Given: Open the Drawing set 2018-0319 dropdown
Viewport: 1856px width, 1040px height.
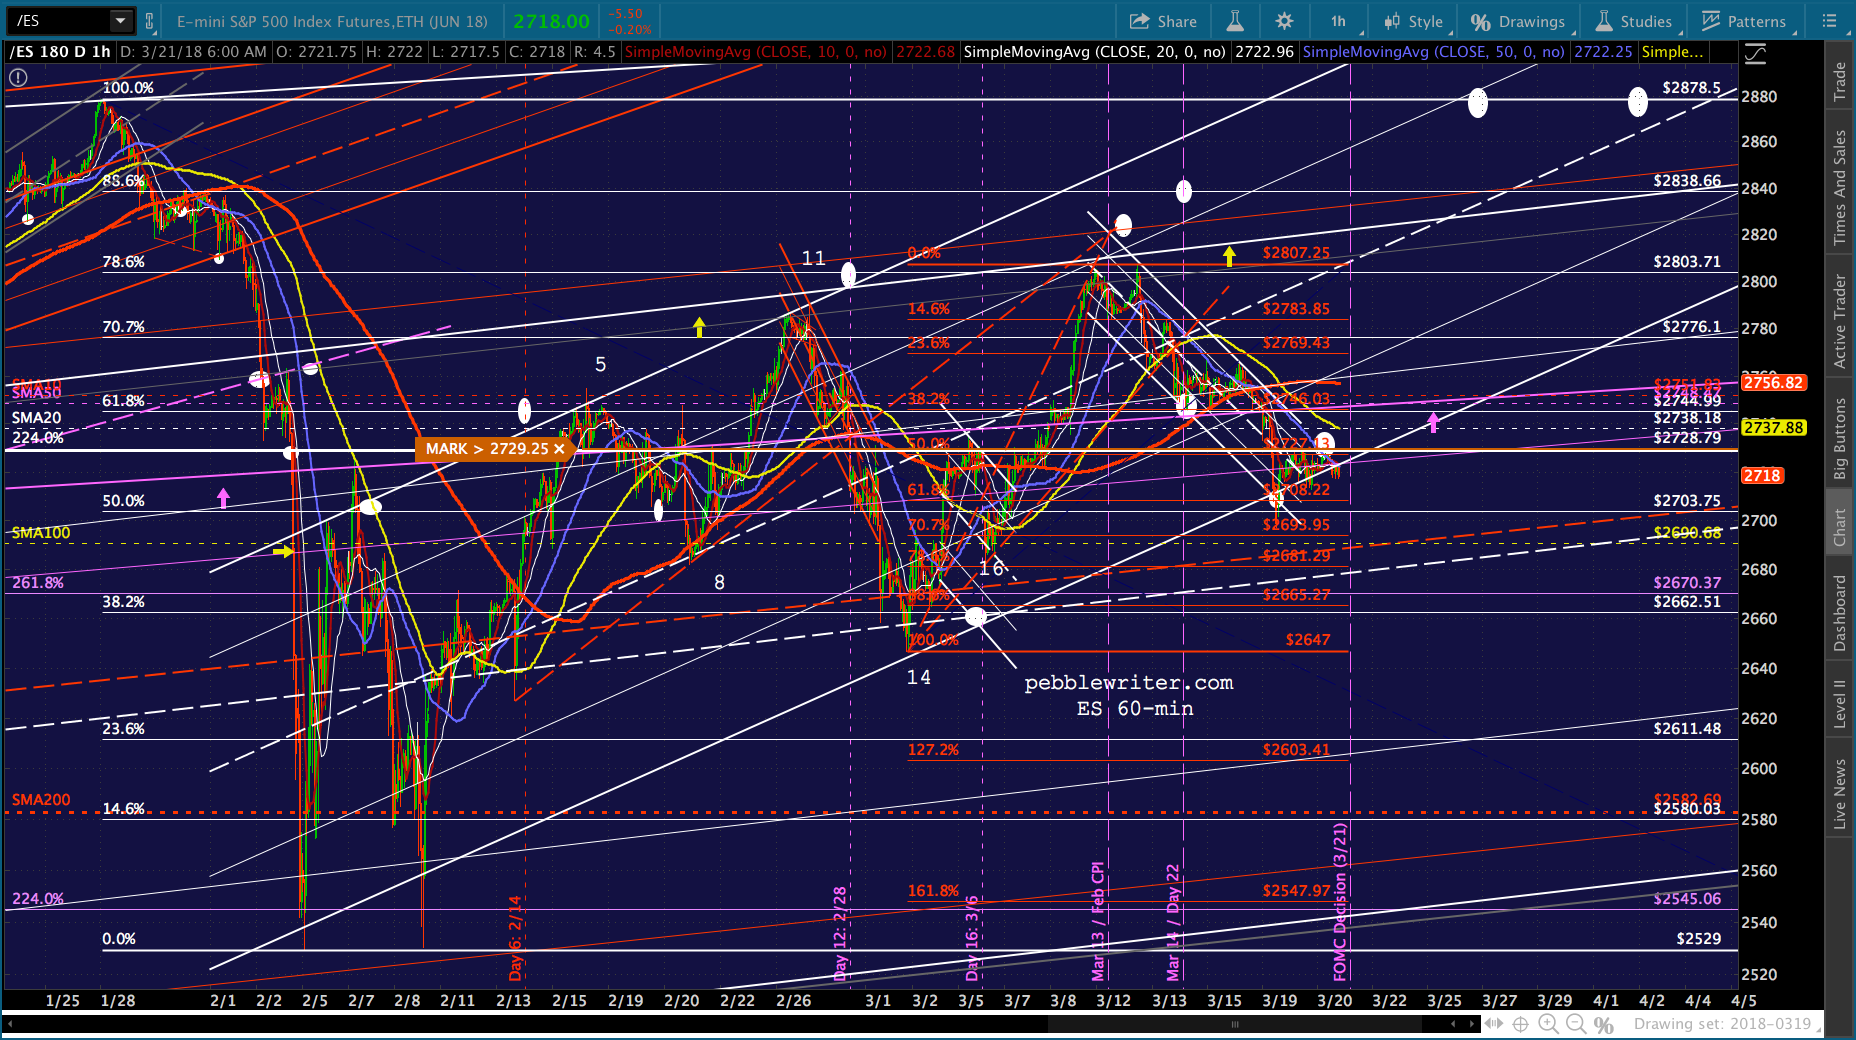Looking at the screenshot, I should point(1722,1024).
